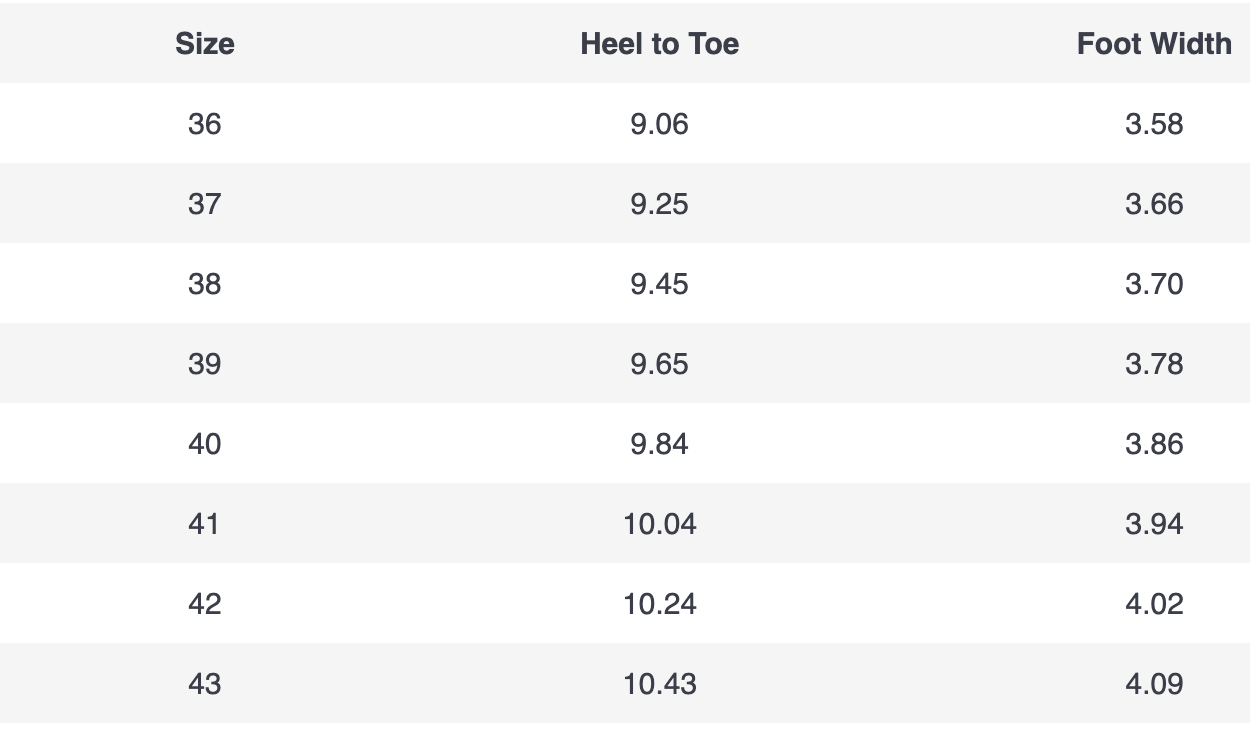Select size 37 cell
The width and height of the screenshot is (1250, 752).
205,204
